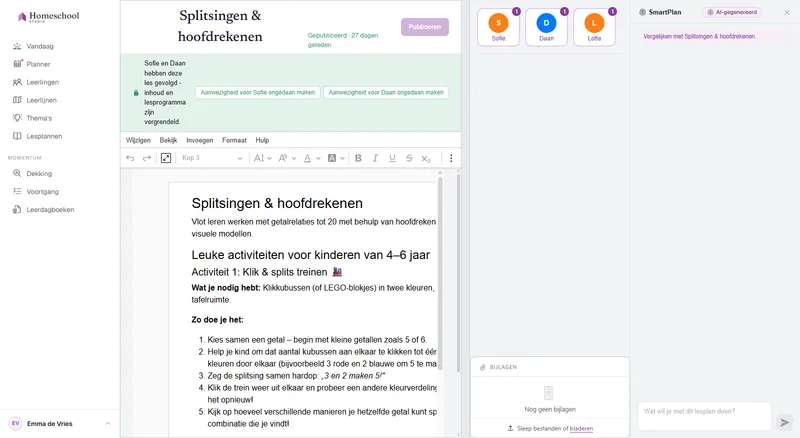Apply the current highlight background color
The height and width of the screenshot is (438, 800).
332,158
